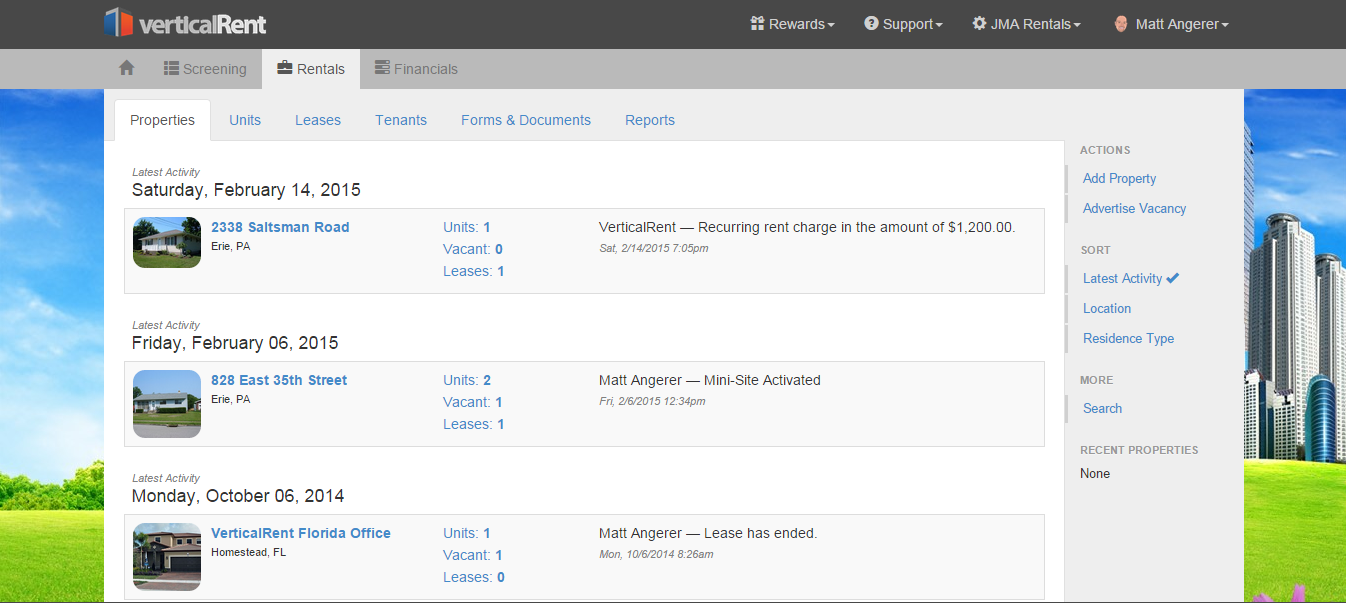Select the Properties tab
This screenshot has width=1346, height=603.
162,120
